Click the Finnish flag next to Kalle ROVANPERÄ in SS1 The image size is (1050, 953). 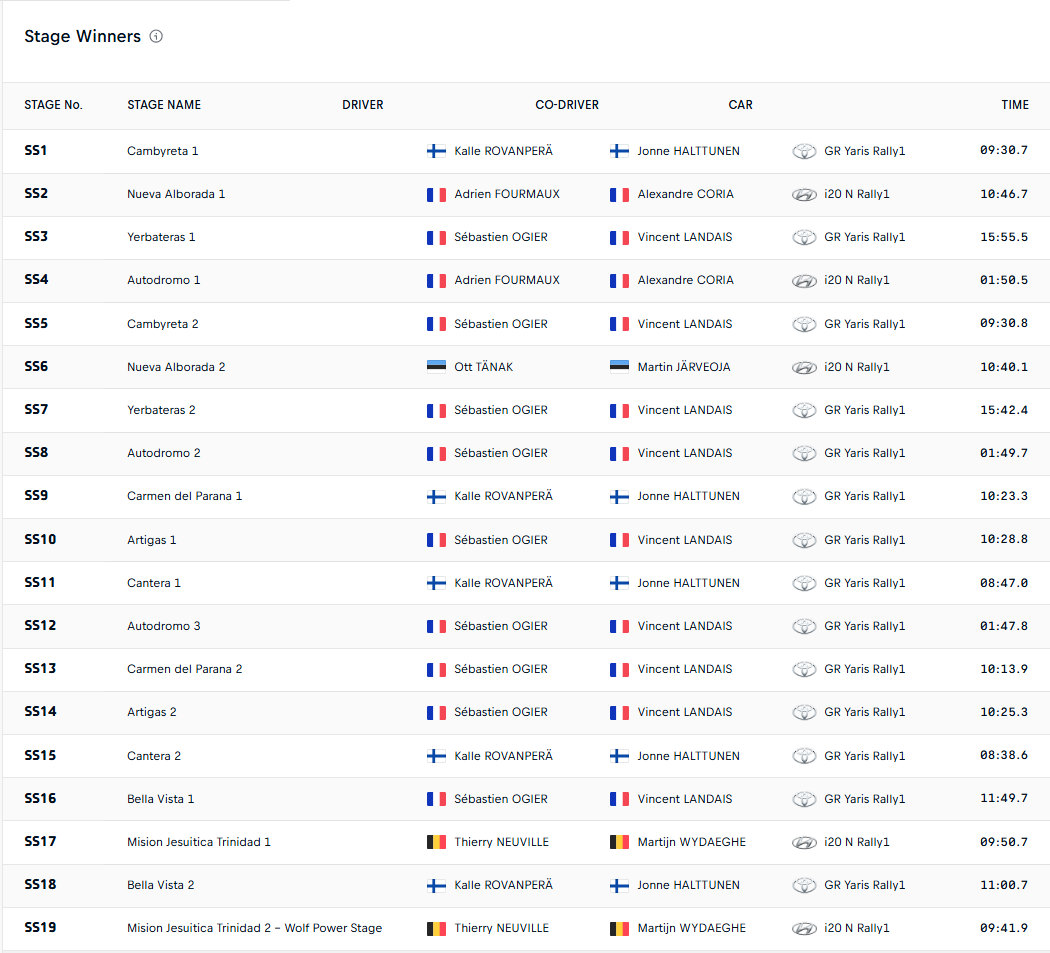pyautogui.click(x=436, y=151)
